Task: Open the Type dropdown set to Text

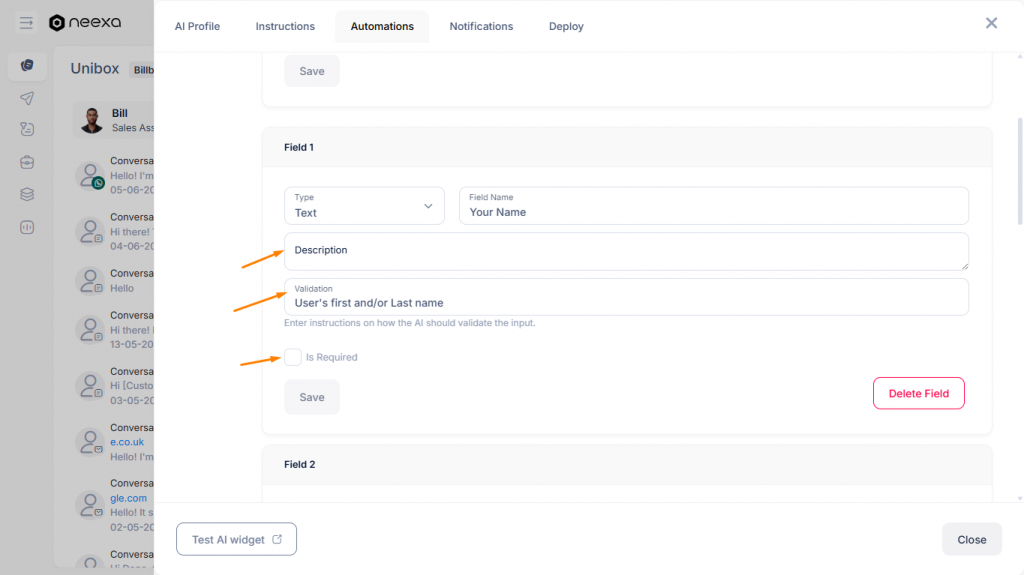Action: (x=364, y=206)
